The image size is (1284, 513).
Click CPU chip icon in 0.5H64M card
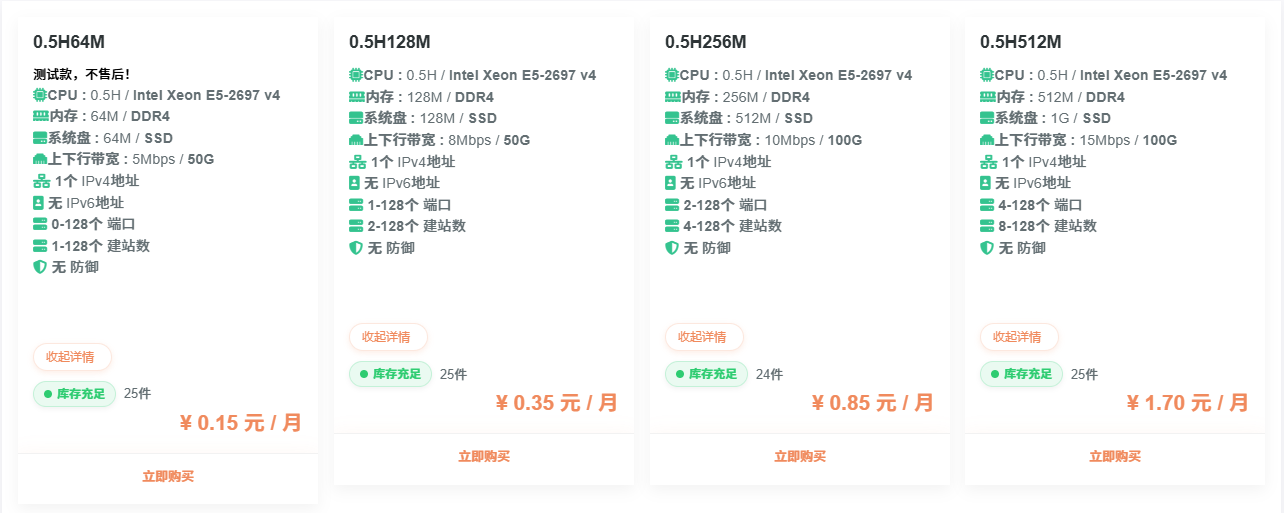click(x=40, y=95)
